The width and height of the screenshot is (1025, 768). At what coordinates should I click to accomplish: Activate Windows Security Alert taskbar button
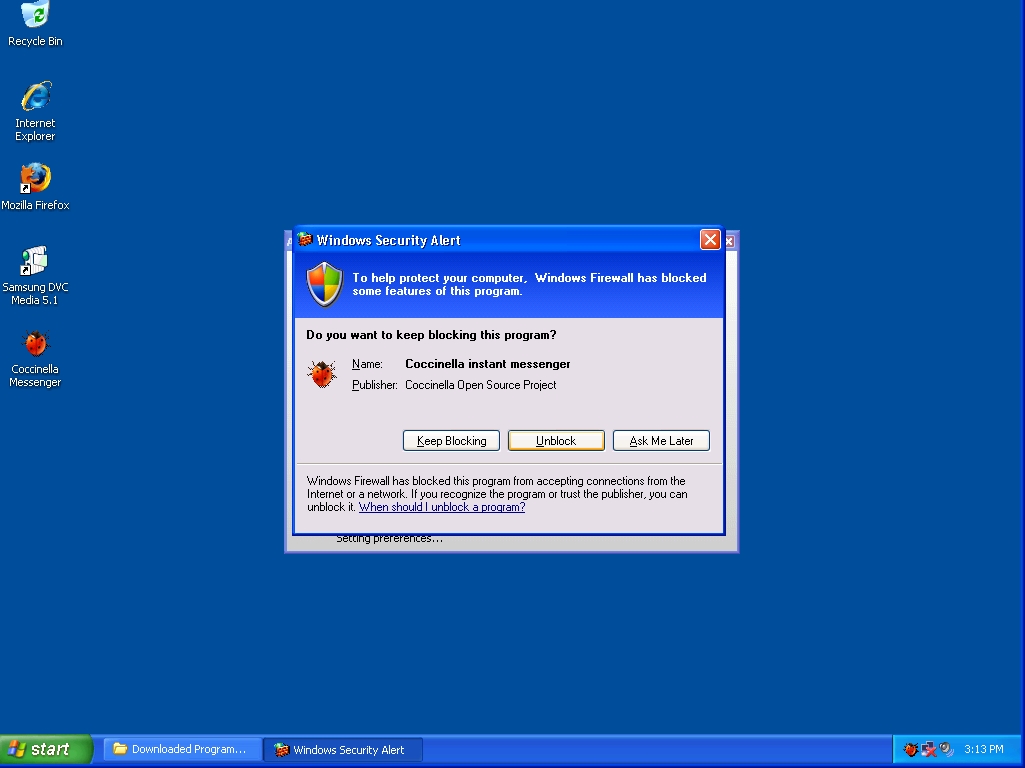click(x=343, y=750)
